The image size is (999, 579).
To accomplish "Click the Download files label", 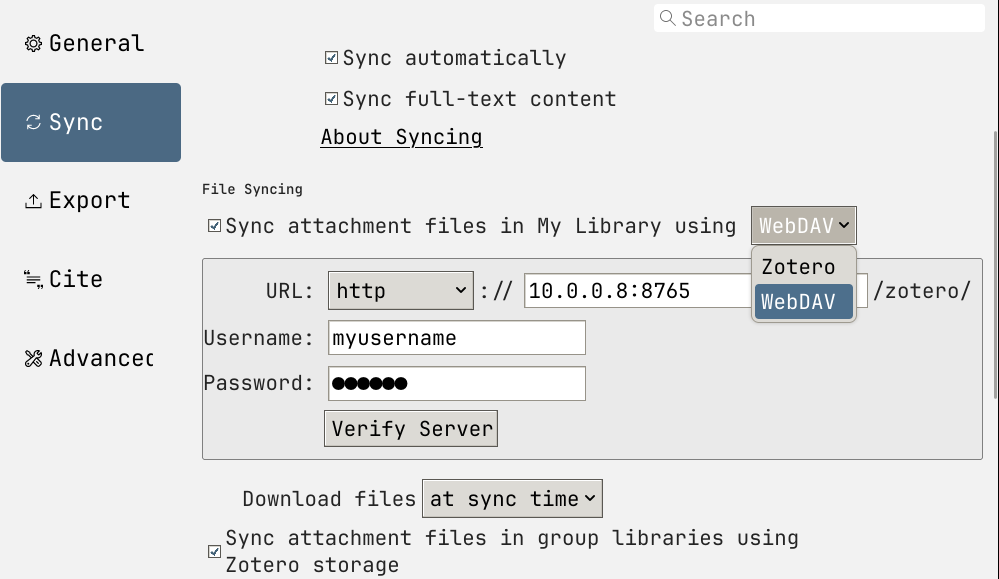I will 329,499.
